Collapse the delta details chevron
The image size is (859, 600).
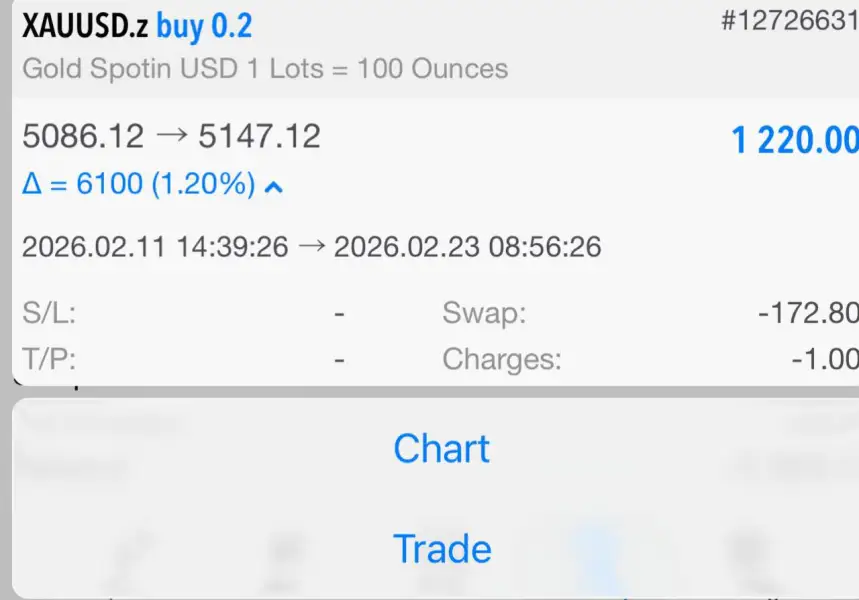pyautogui.click(x=273, y=186)
